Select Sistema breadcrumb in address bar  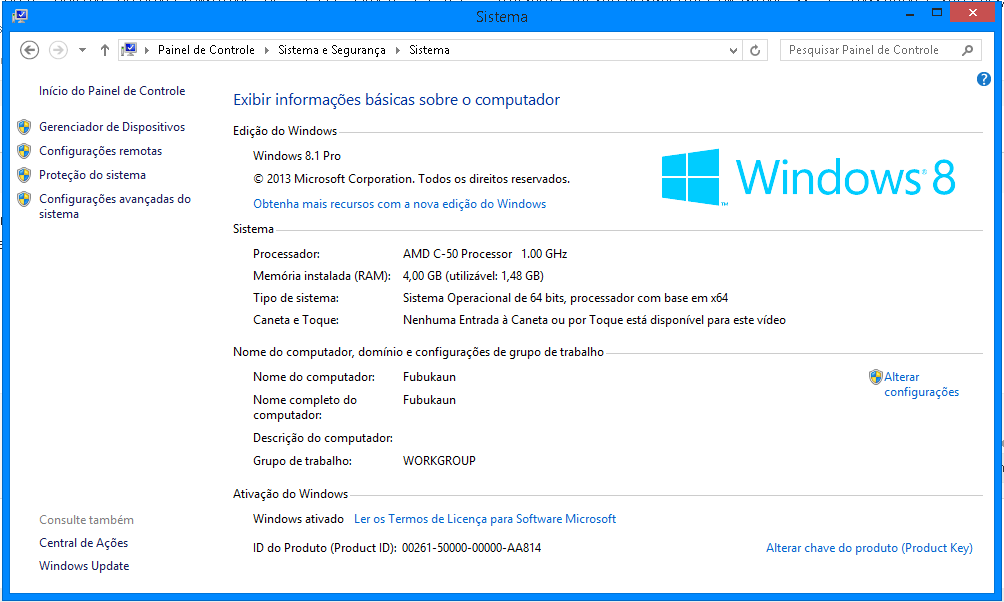(429, 50)
